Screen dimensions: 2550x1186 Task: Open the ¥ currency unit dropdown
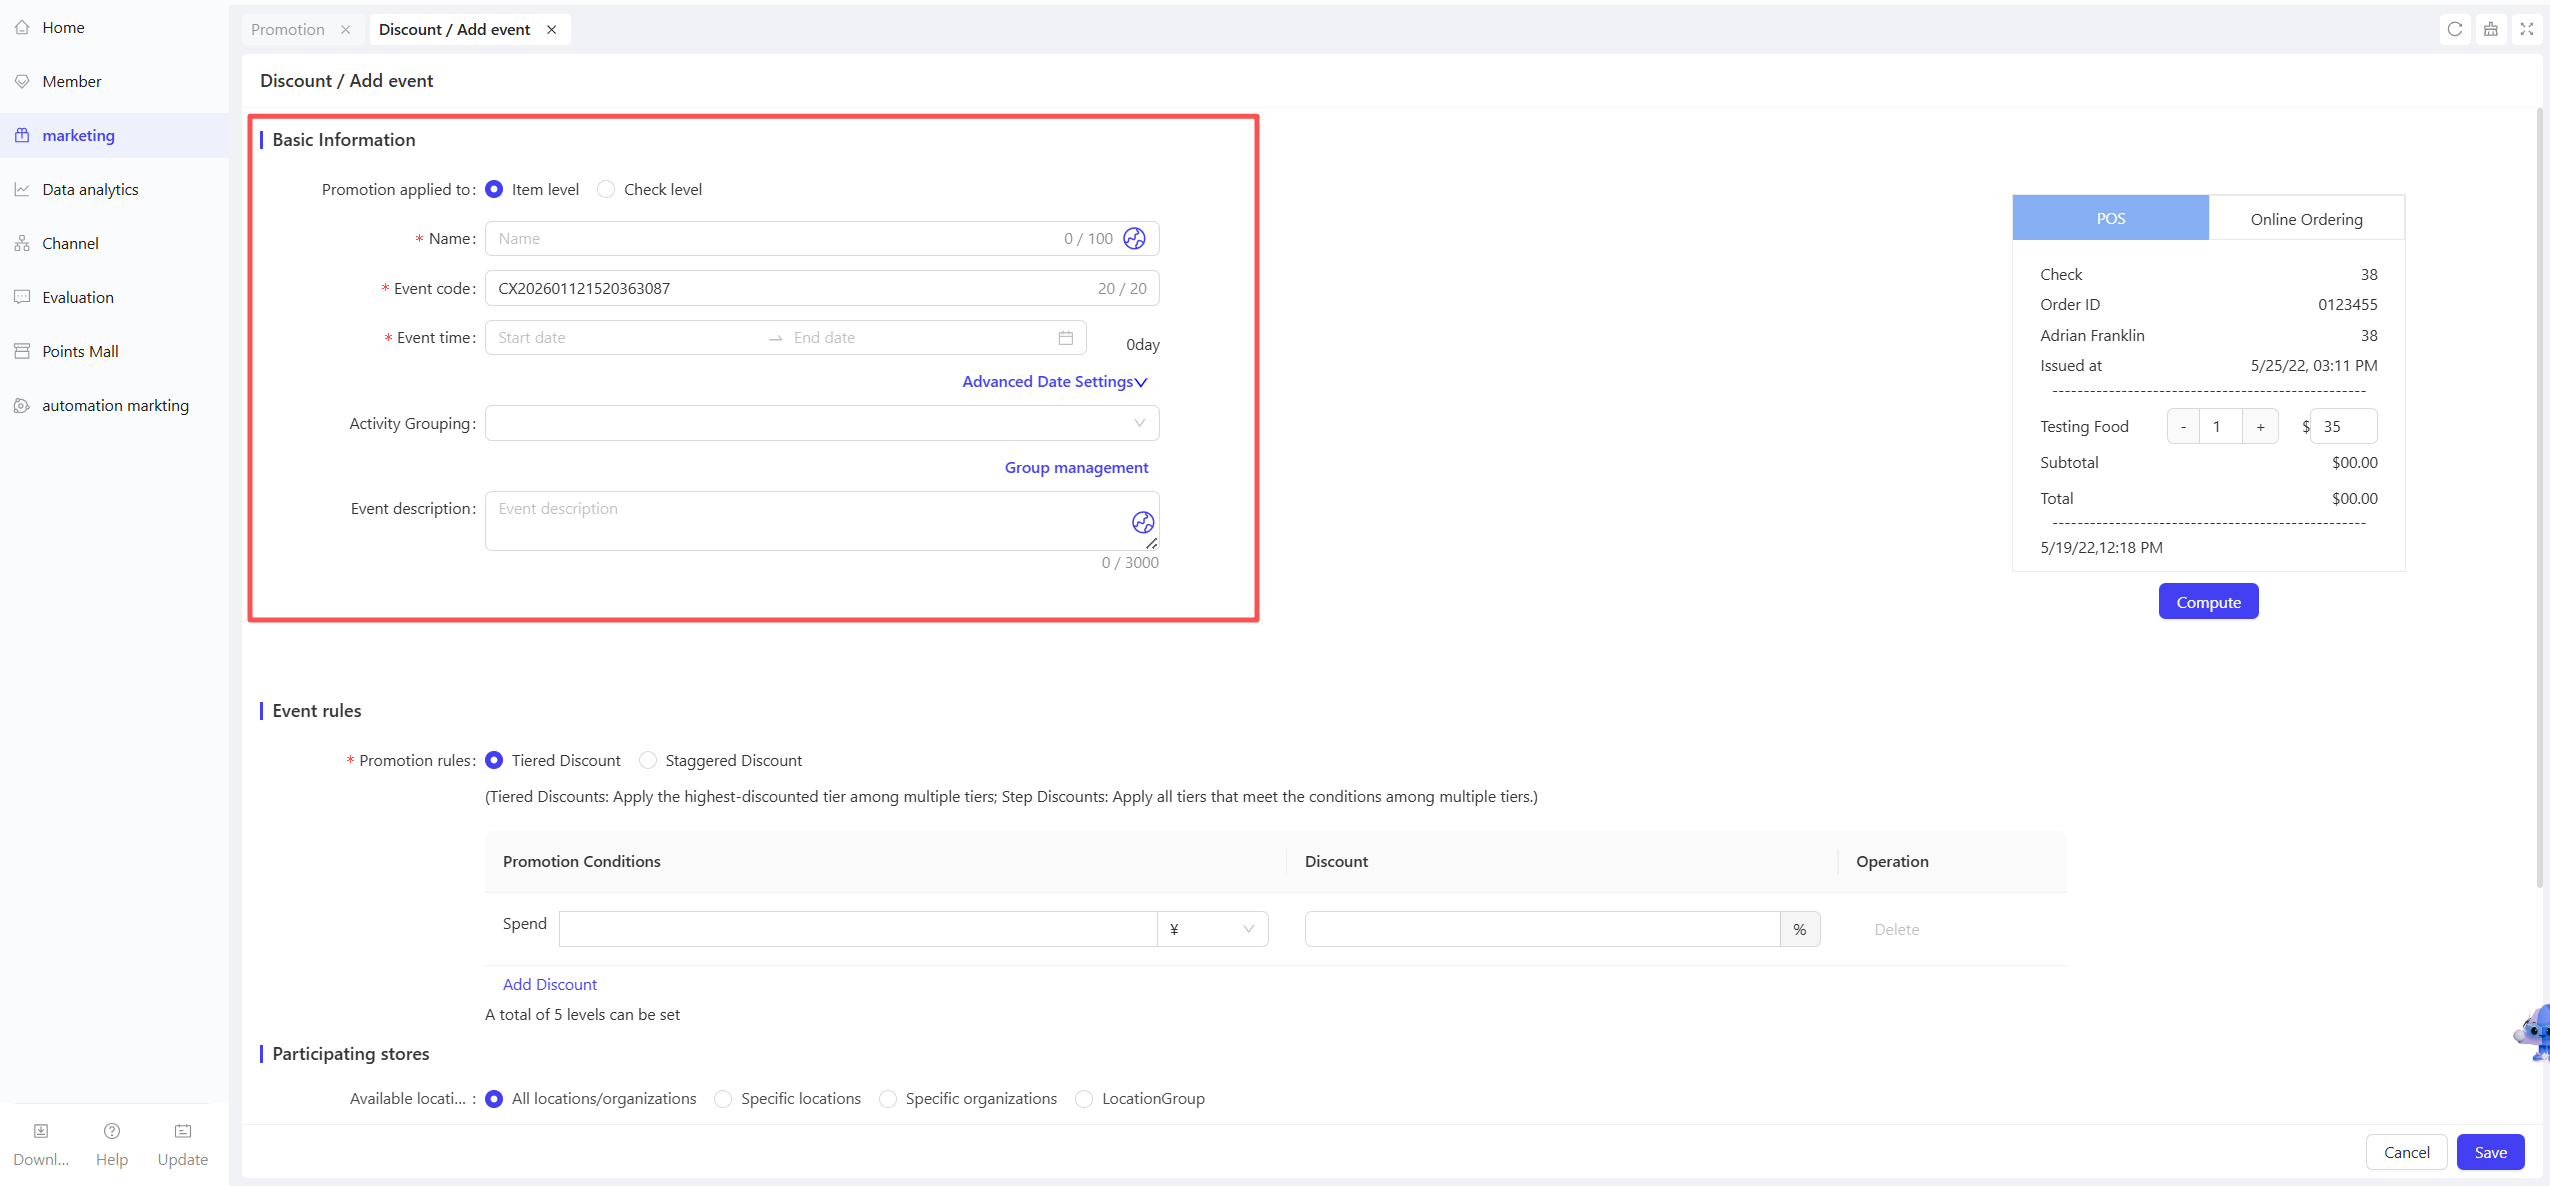click(1212, 929)
